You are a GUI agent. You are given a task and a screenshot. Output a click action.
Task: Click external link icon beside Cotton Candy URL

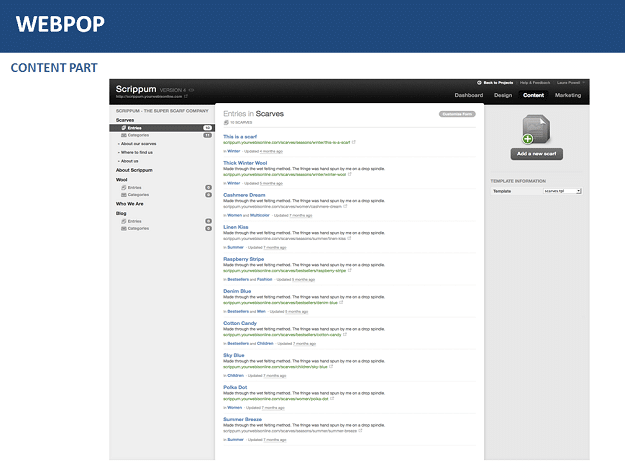(345, 334)
